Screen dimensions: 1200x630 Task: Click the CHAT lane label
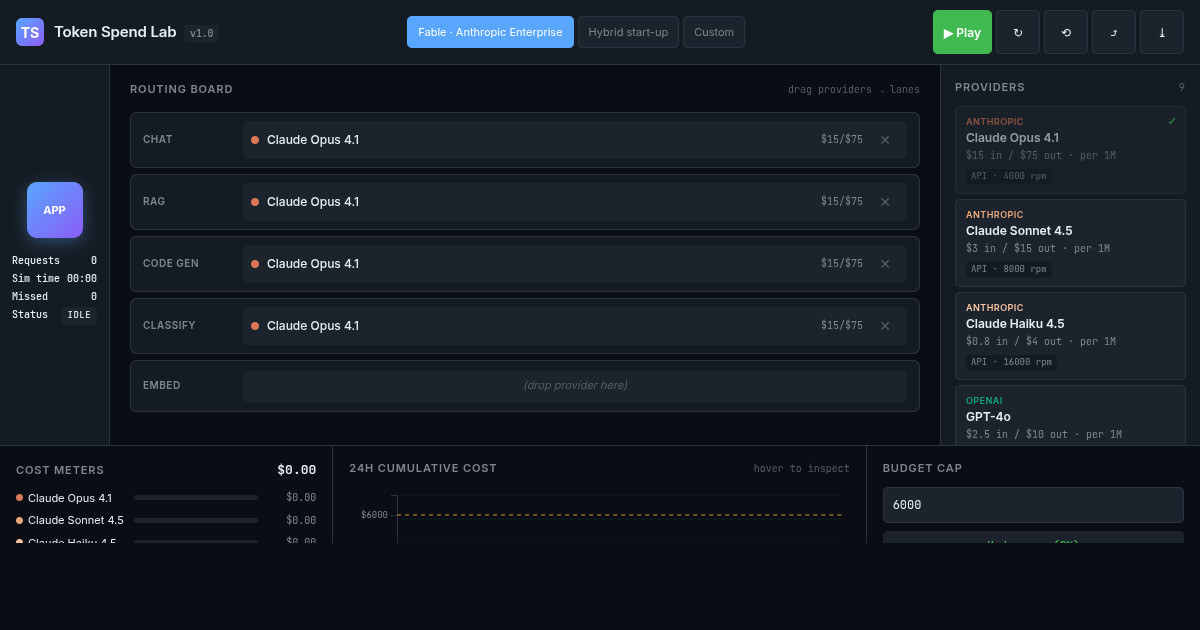158,140
